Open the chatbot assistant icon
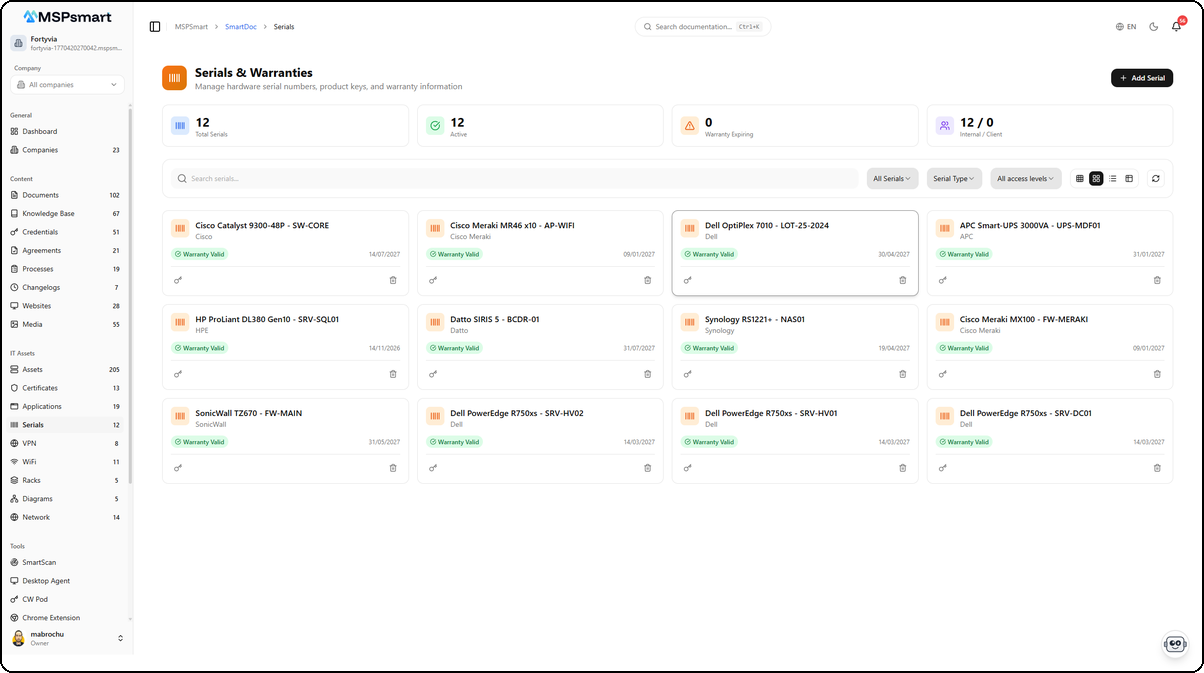Viewport: 1204px width, 673px height. pos(1175,645)
